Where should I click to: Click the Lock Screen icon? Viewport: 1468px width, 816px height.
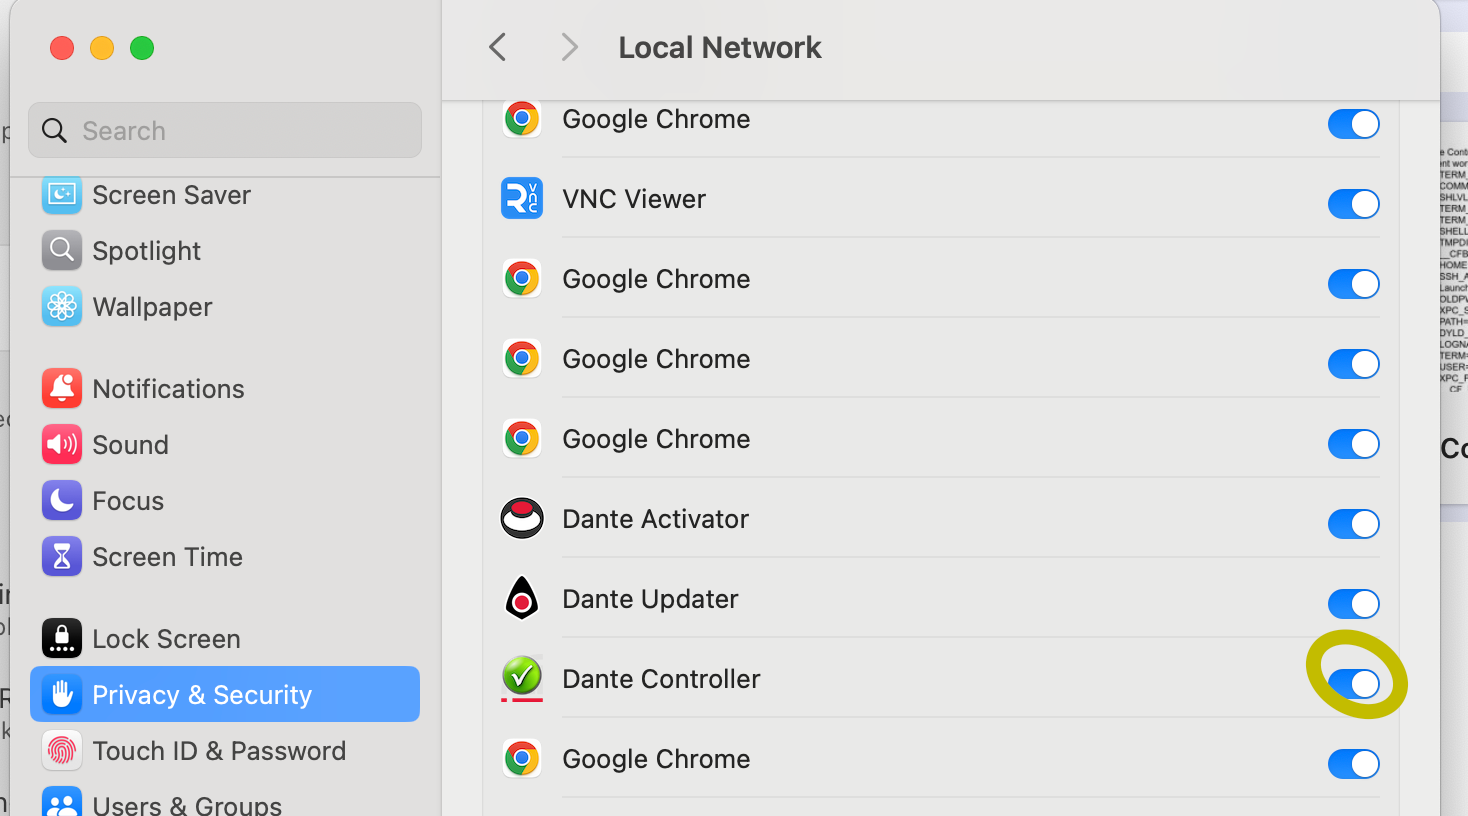coord(62,638)
